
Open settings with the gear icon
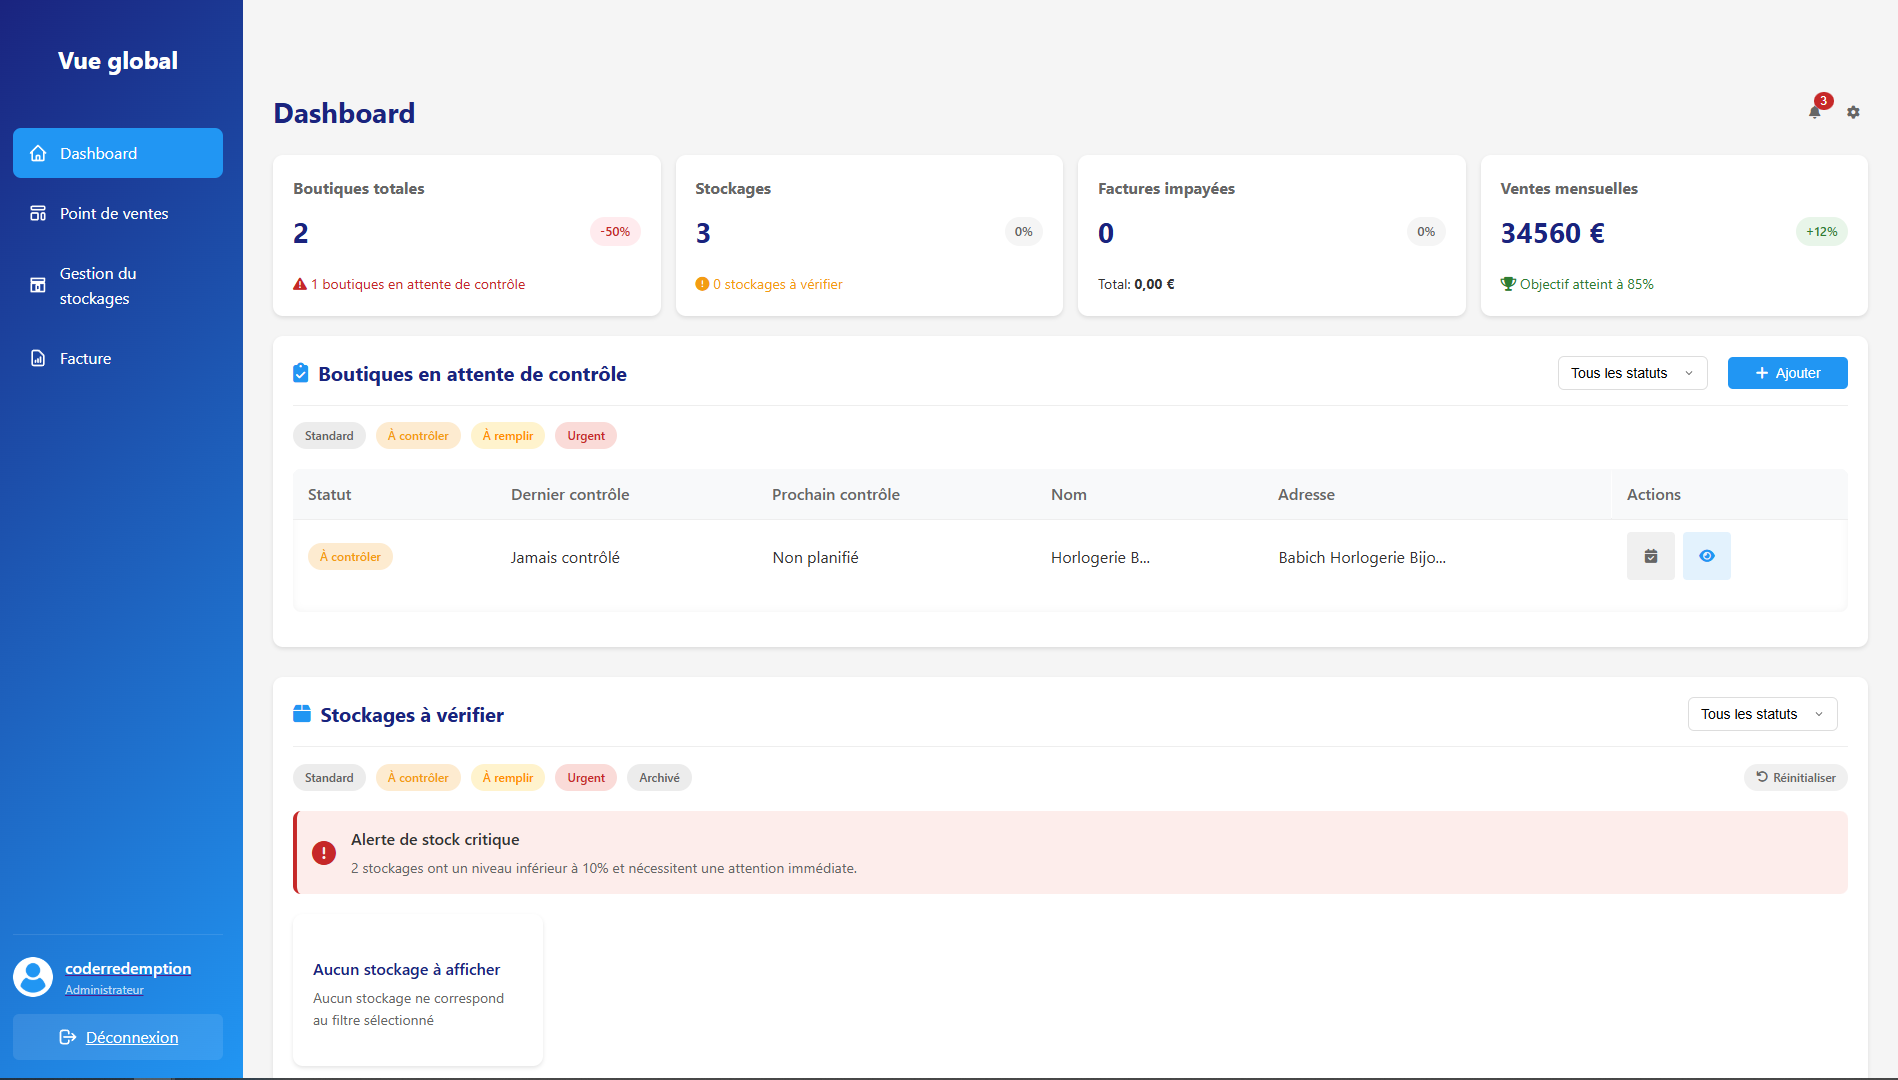pyautogui.click(x=1853, y=112)
